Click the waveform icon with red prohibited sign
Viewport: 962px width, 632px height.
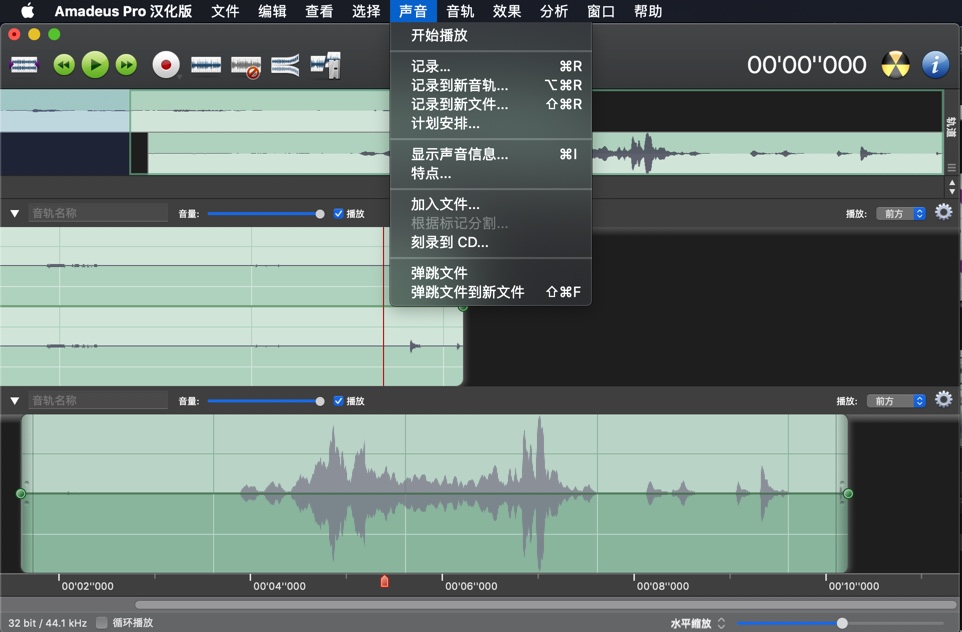pyautogui.click(x=246, y=66)
